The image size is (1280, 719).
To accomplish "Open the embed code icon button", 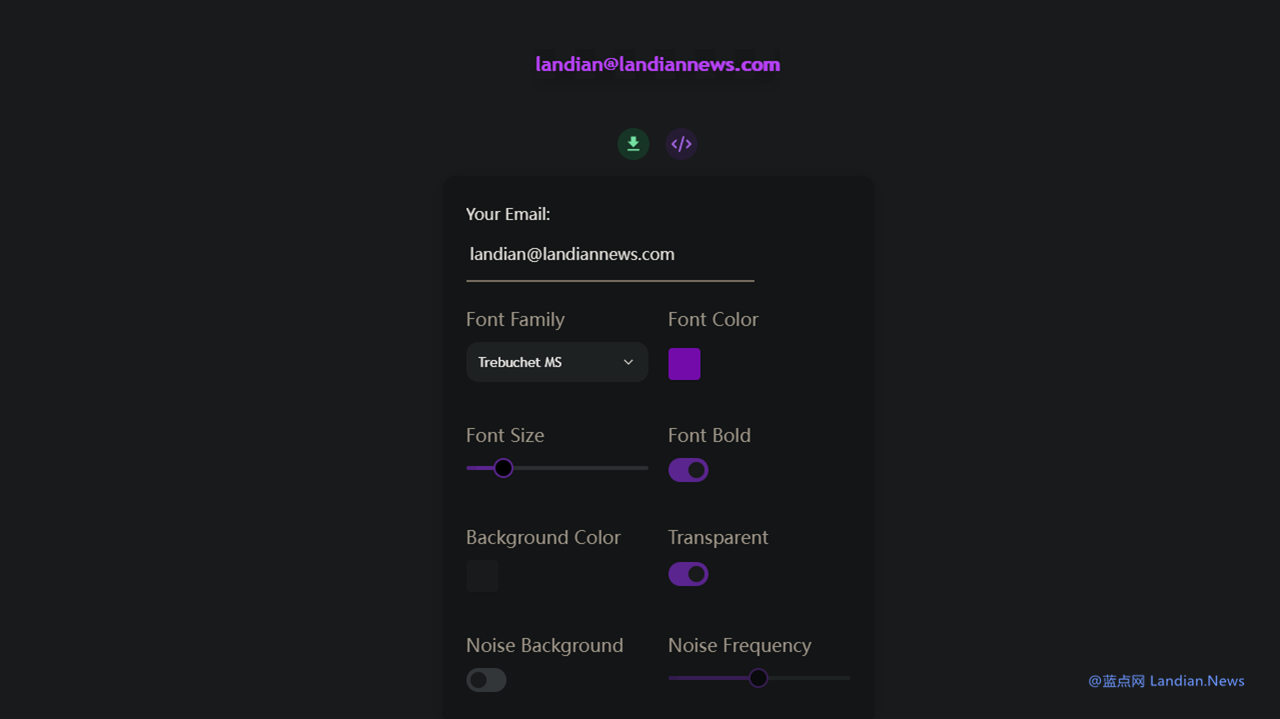I will point(681,144).
